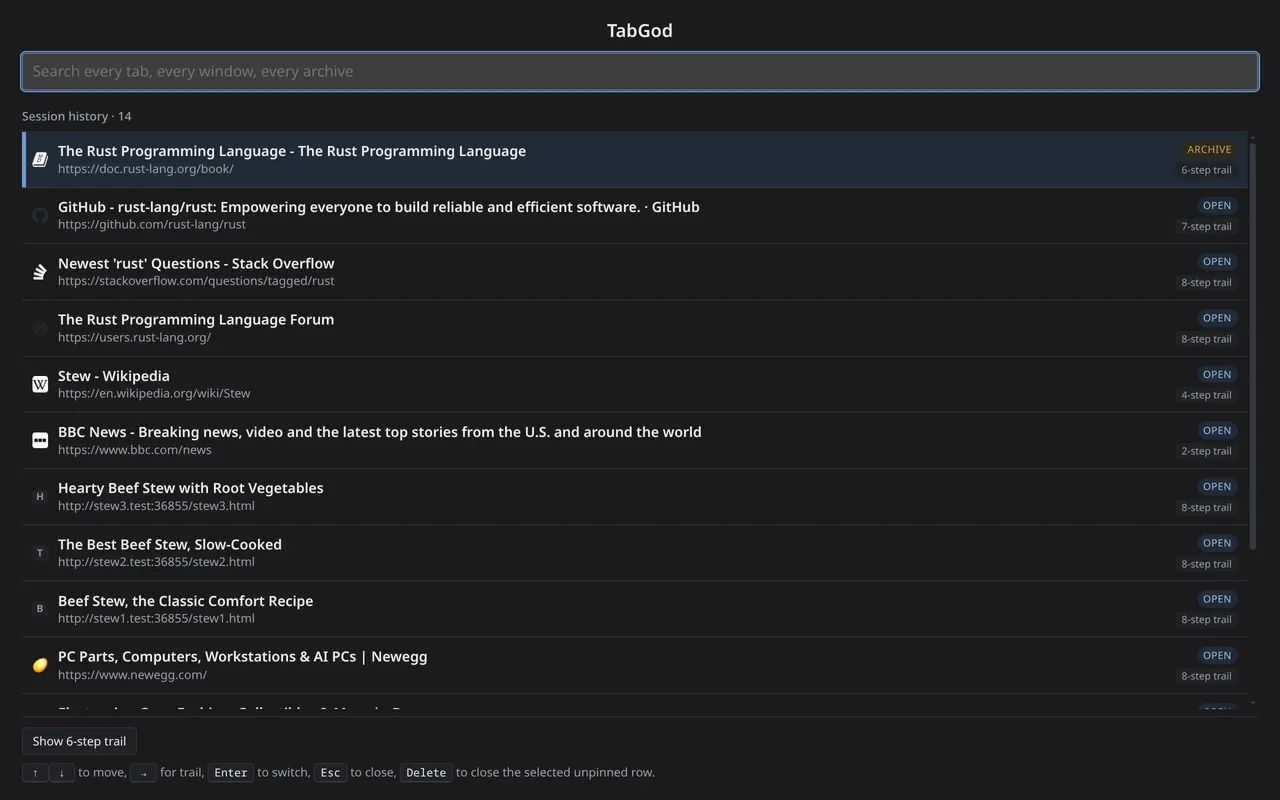1280x800 pixels.
Task: Click the OPEN badge on Stack Overflow row
Action: [x=1217, y=262]
